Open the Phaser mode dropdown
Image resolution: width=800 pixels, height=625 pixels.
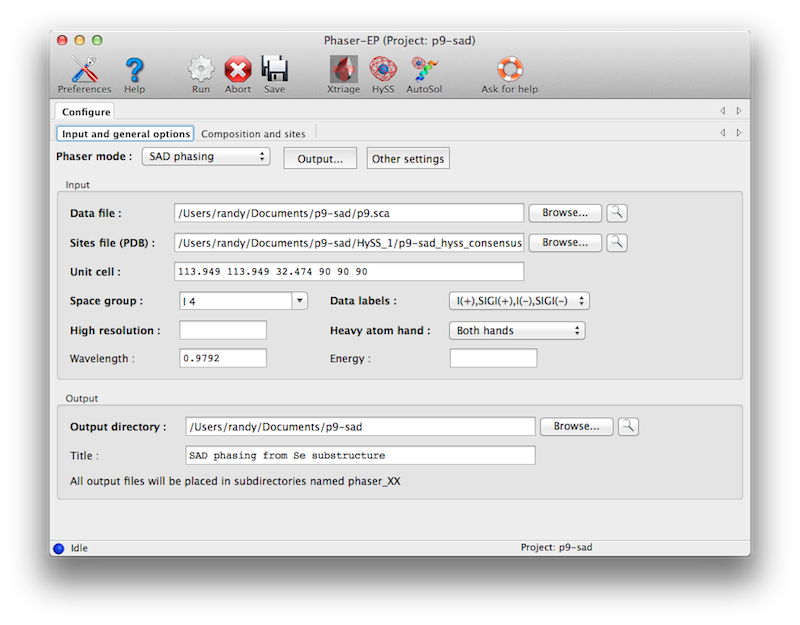pos(205,157)
